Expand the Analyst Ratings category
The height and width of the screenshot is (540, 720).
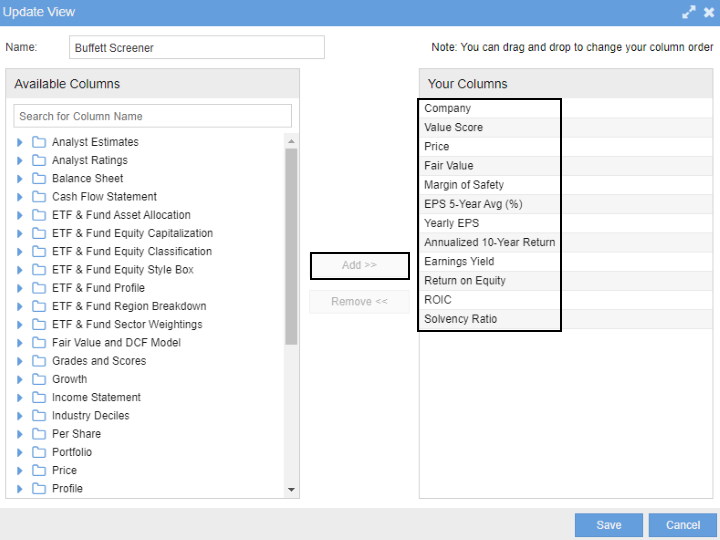(20, 161)
